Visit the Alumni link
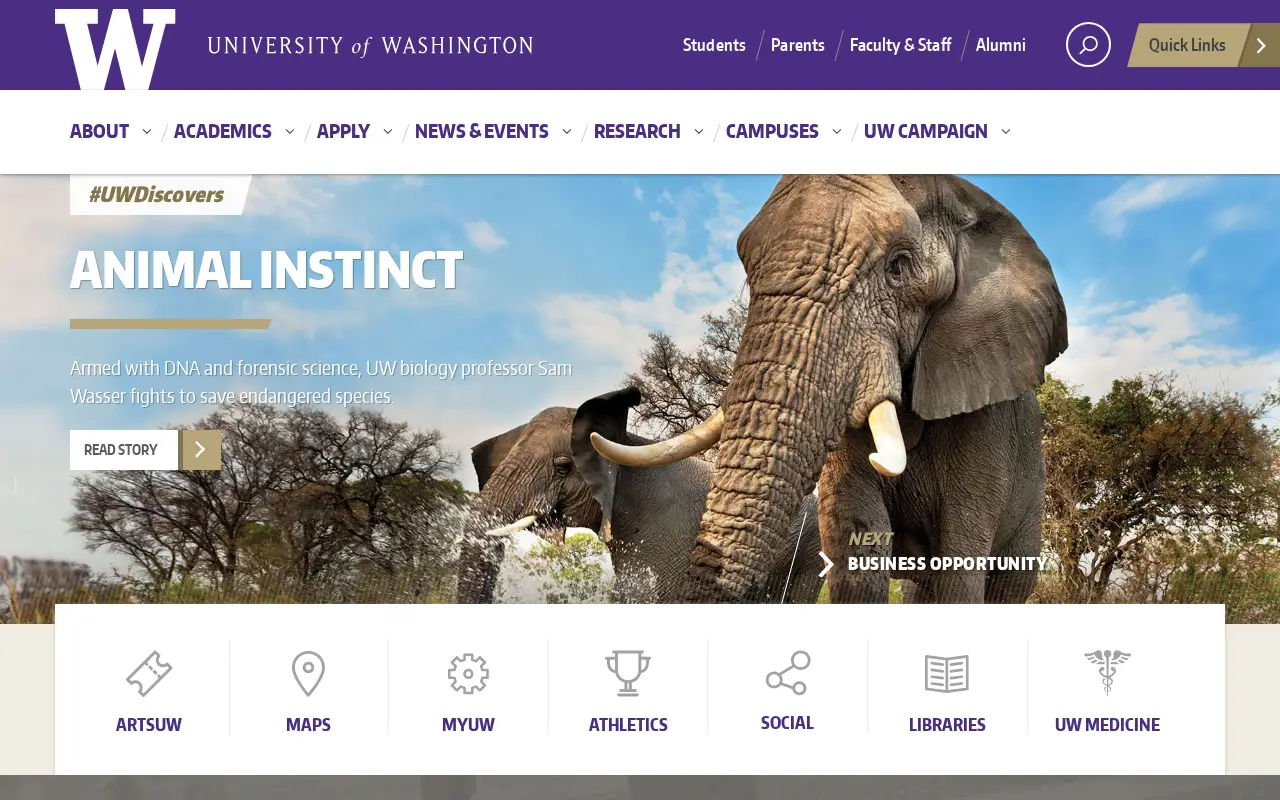This screenshot has width=1280, height=800. coord(1001,45)
